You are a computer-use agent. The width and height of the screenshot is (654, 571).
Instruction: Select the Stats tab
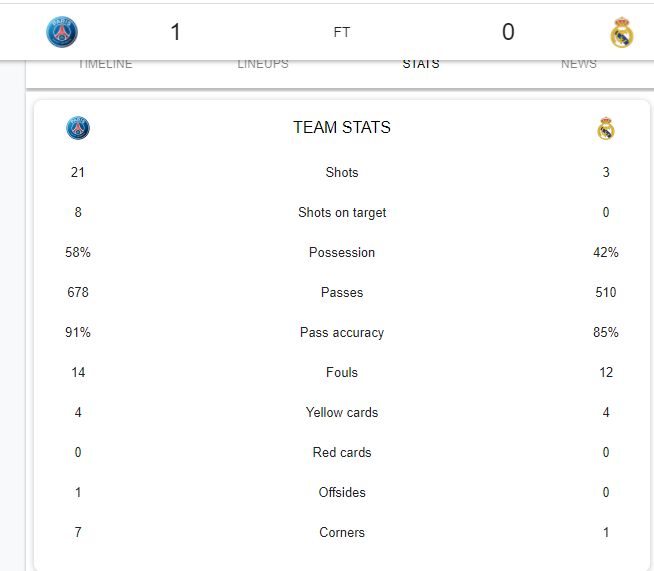pos(421,64)
